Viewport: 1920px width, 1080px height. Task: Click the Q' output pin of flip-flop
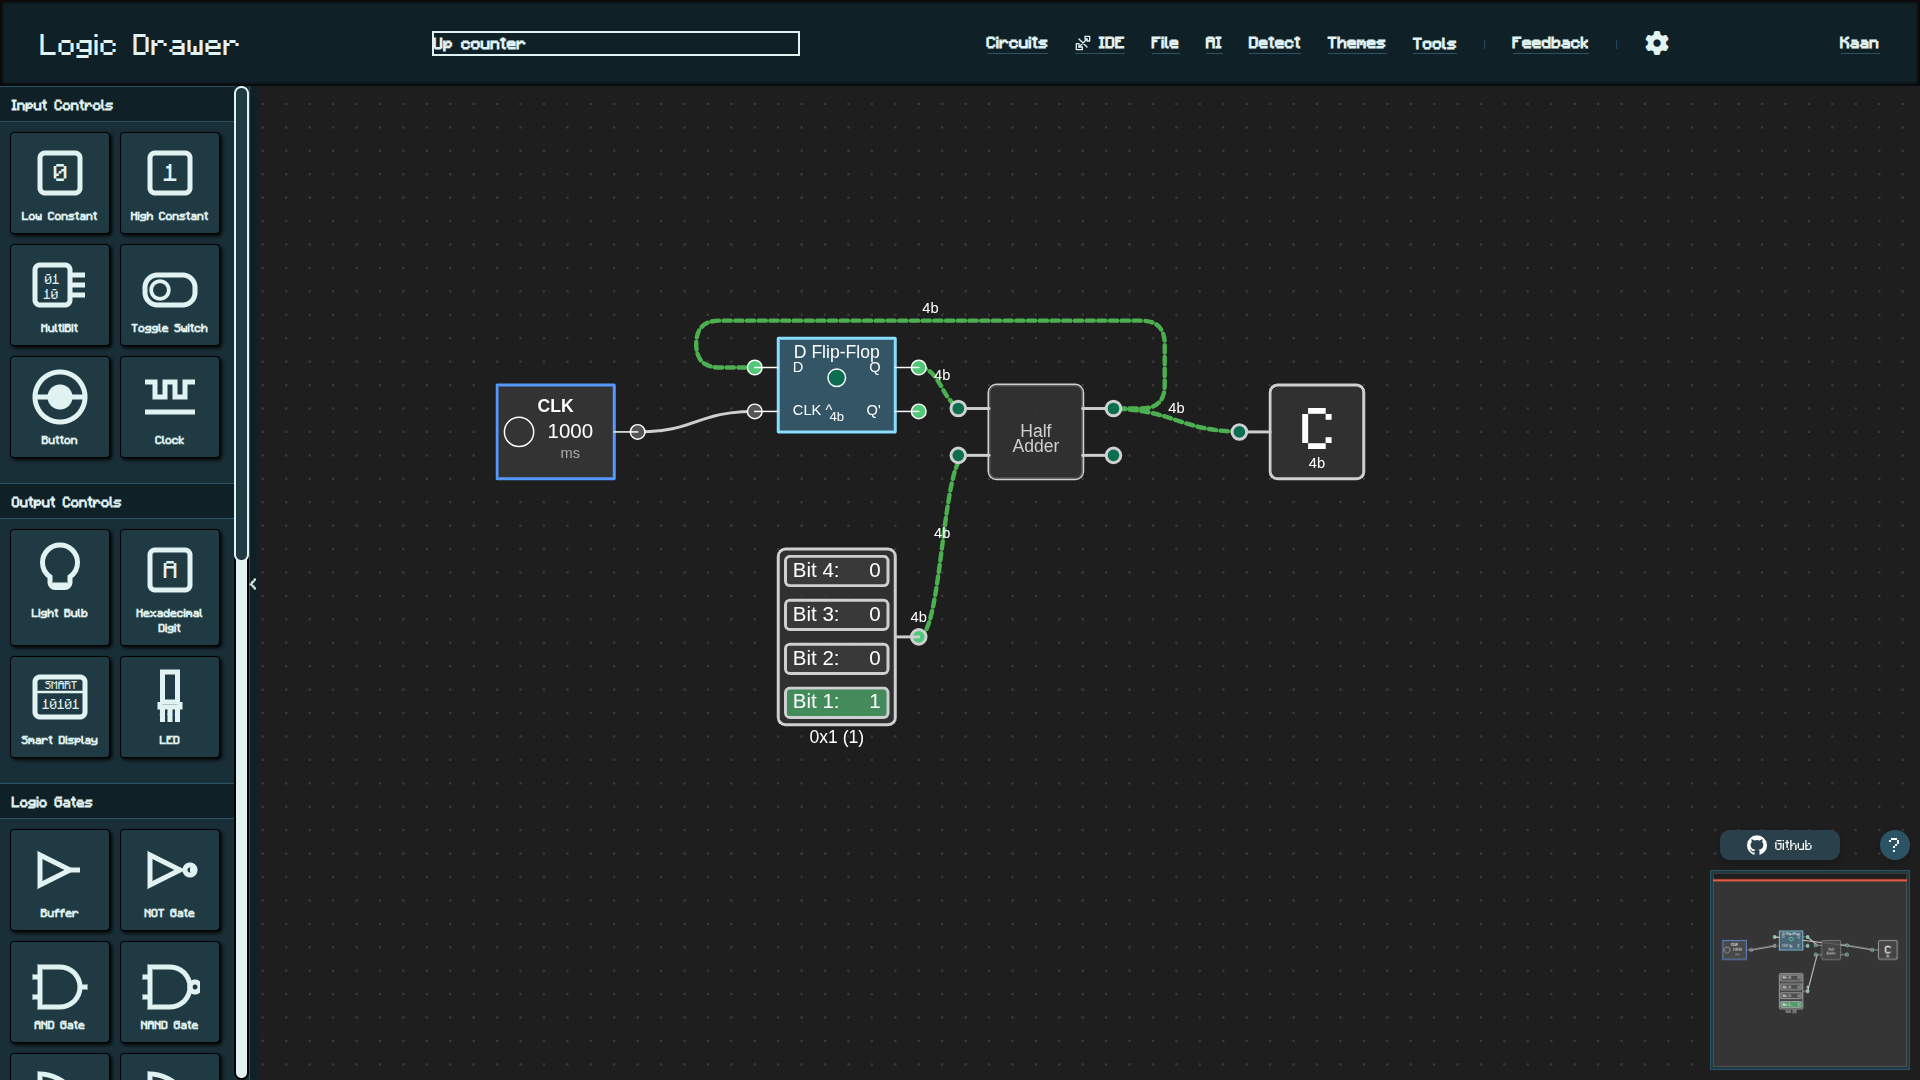pos(919,411)
